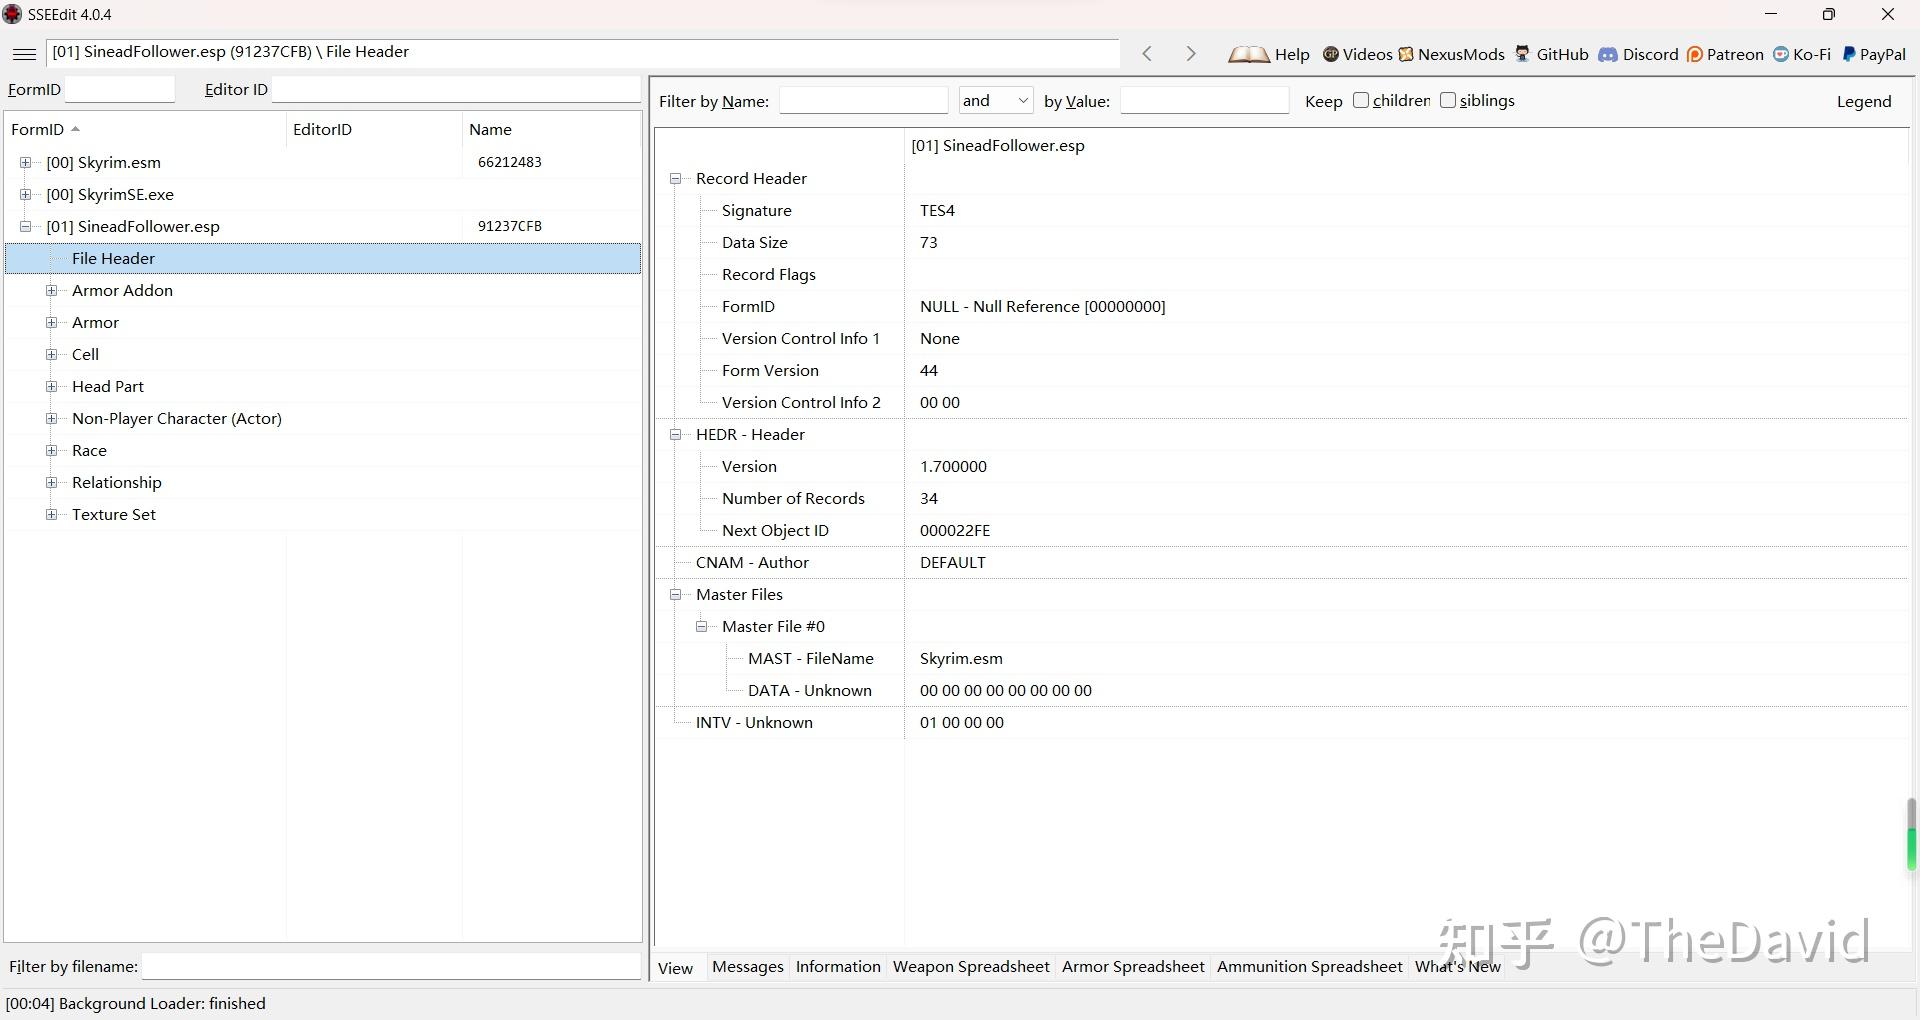Switch to the Messages tab

(x=747, y=966)
